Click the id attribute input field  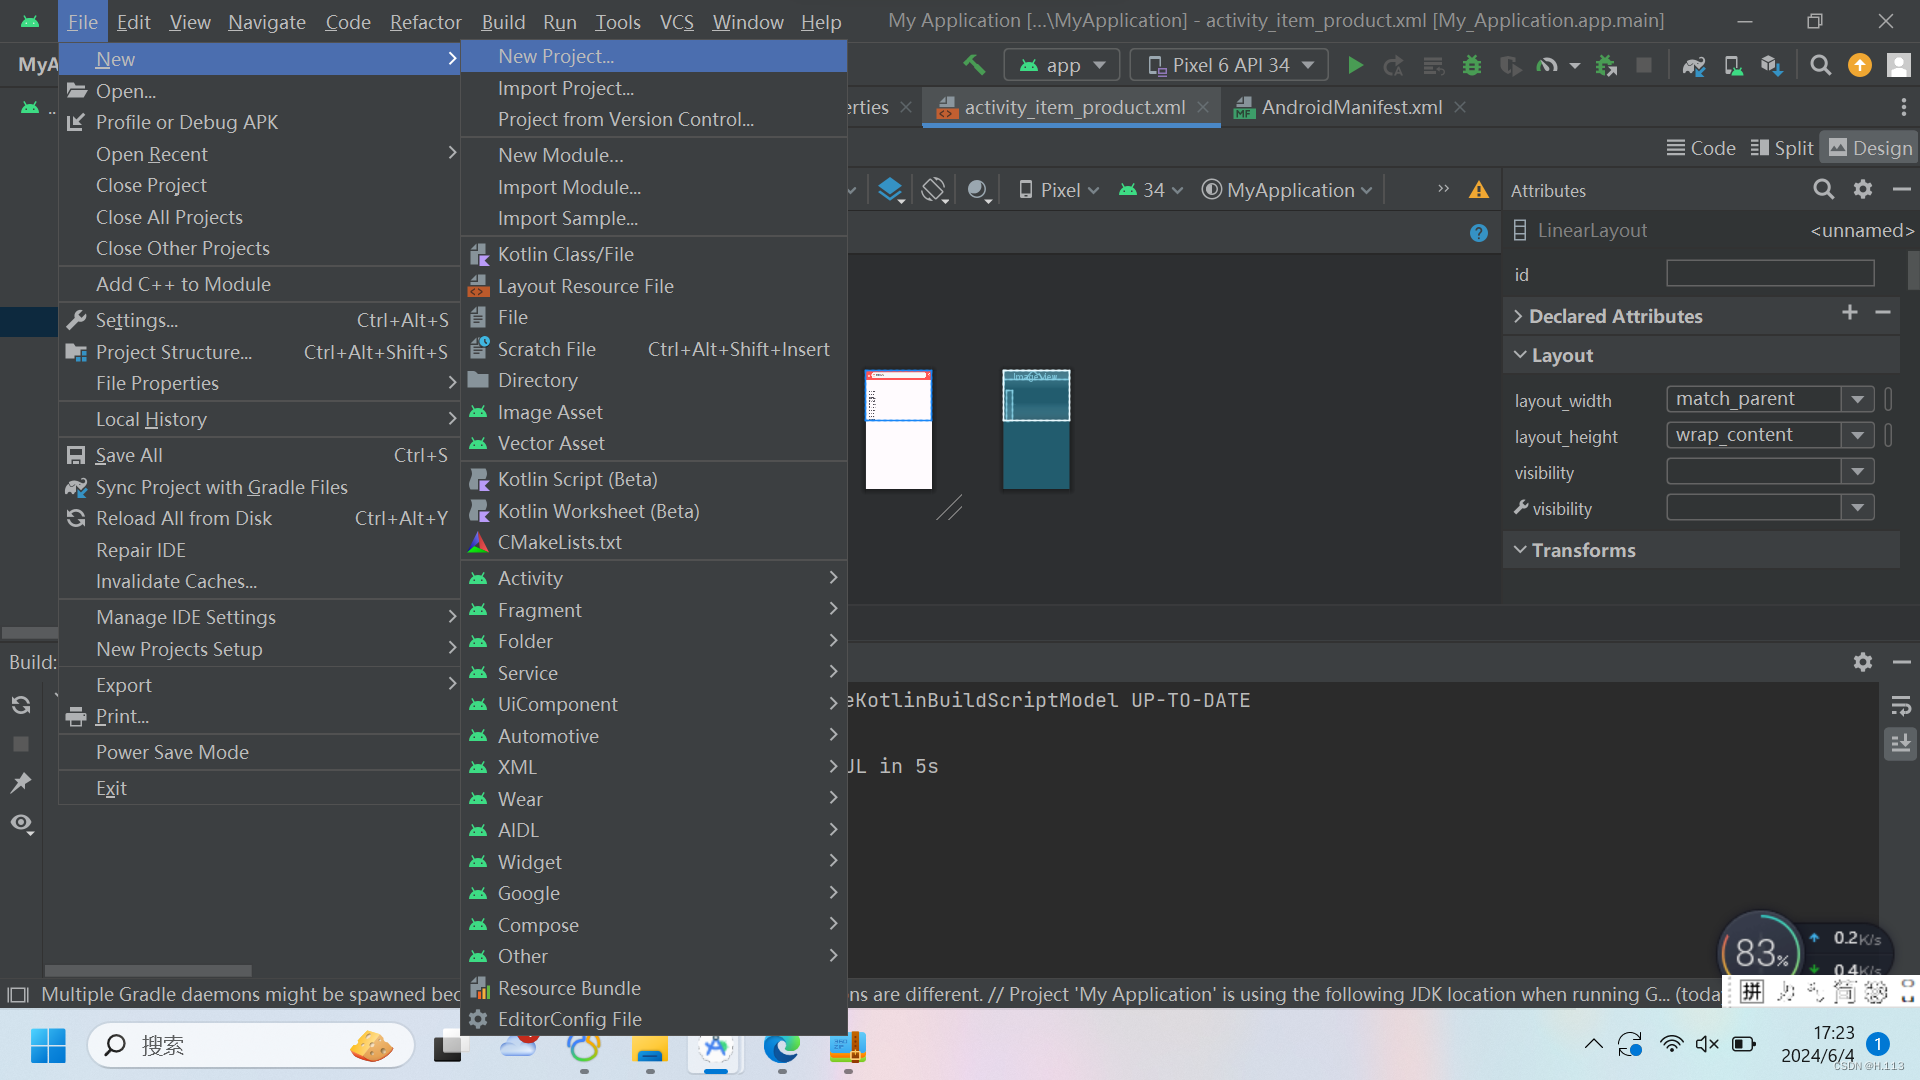tap(1769, 274)
